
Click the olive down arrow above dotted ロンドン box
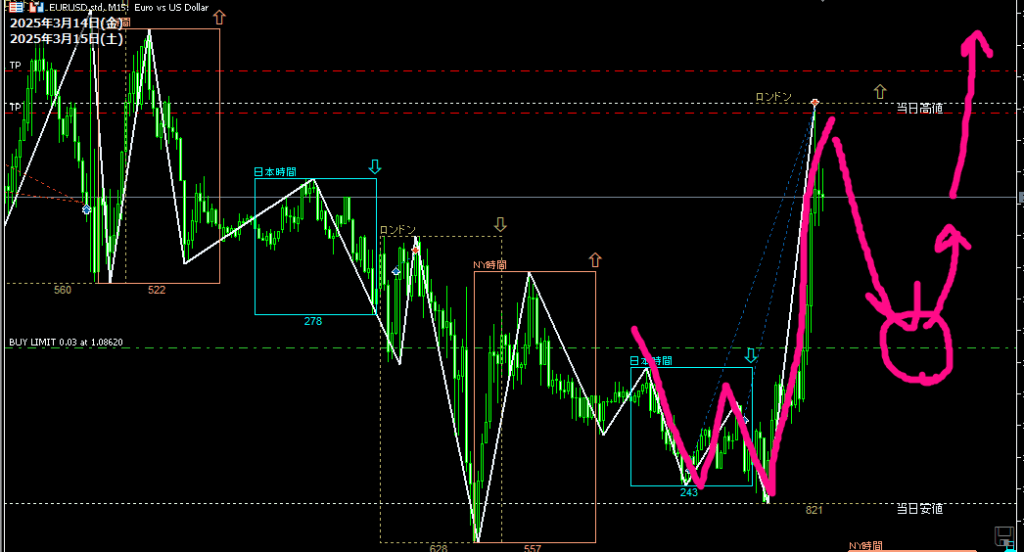click(x=499, y=225)
